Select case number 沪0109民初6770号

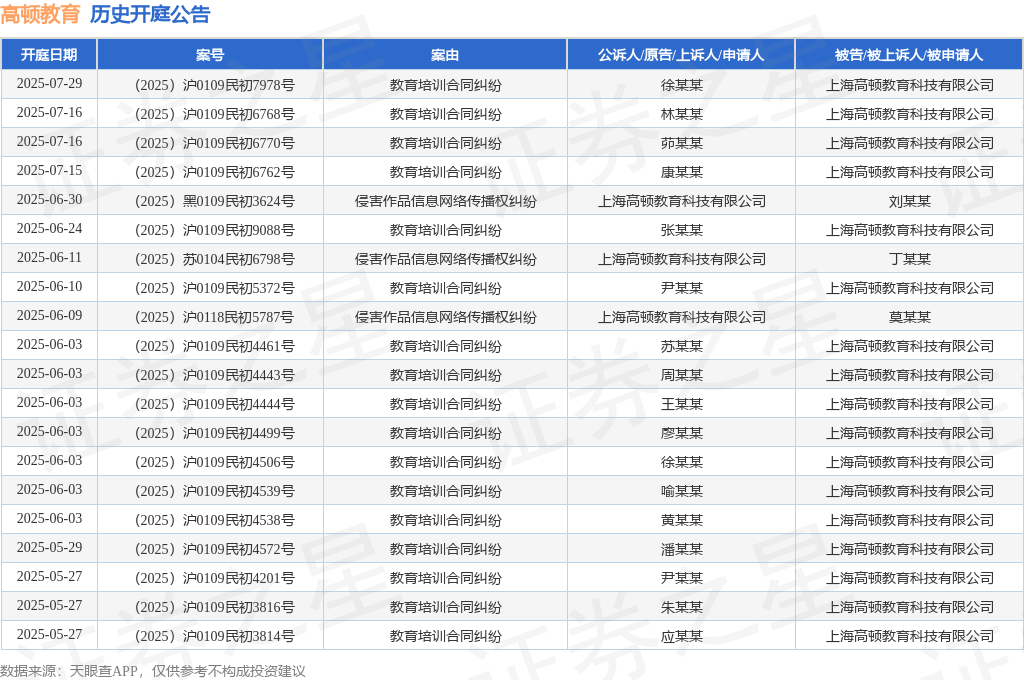click(215, 143)
